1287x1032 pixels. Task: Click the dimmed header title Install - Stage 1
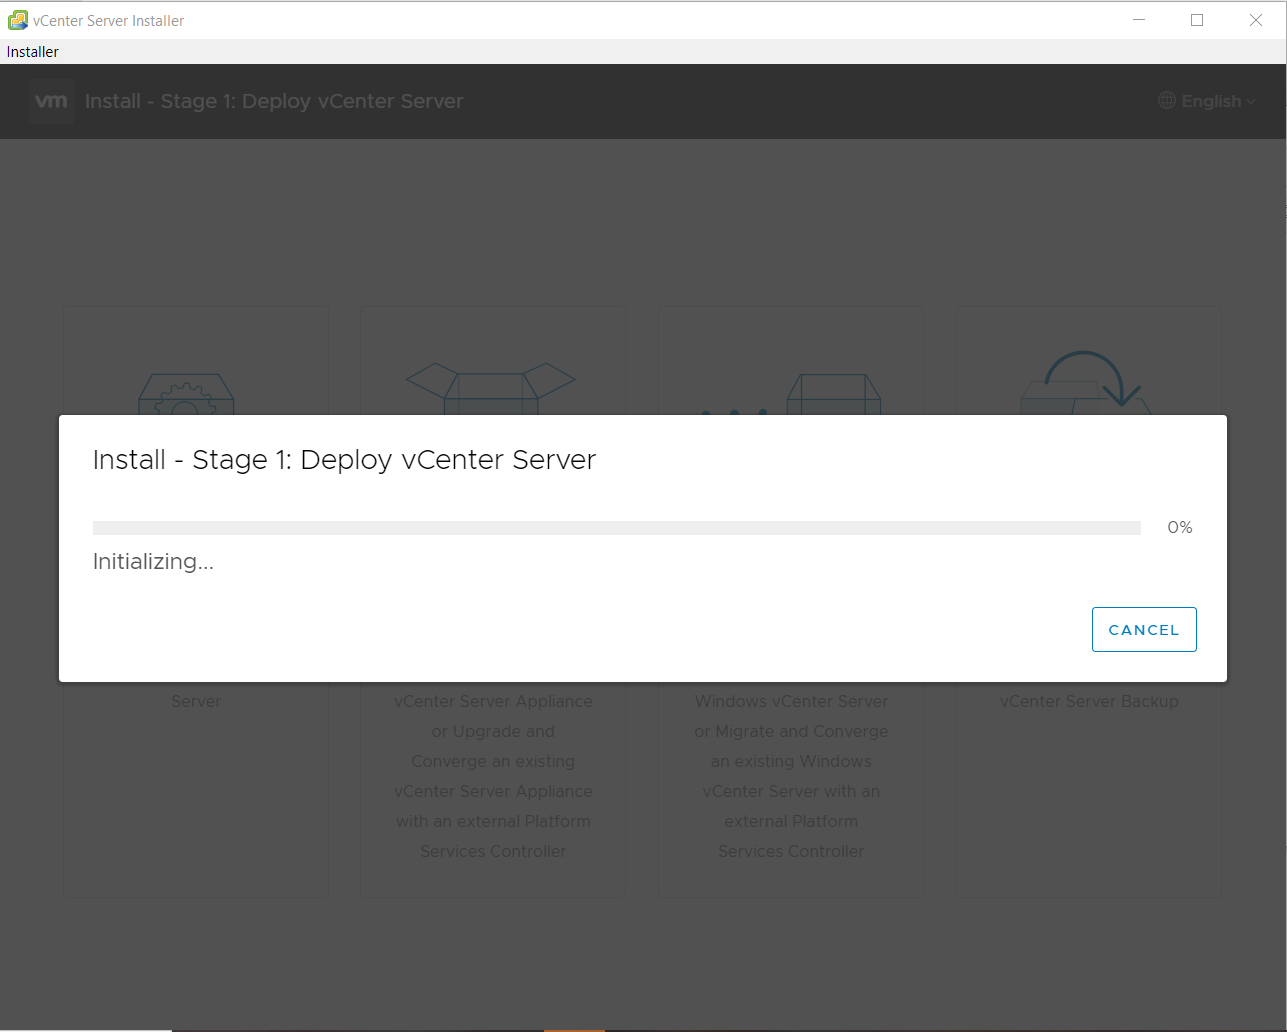coord(274,101)
